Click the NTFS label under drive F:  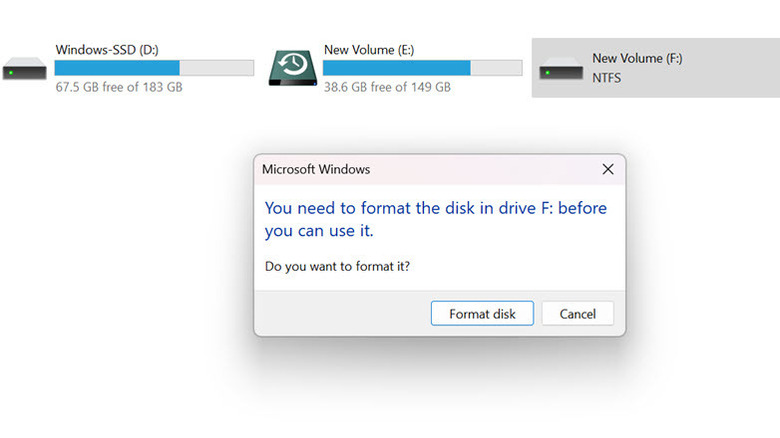(607, 77)
